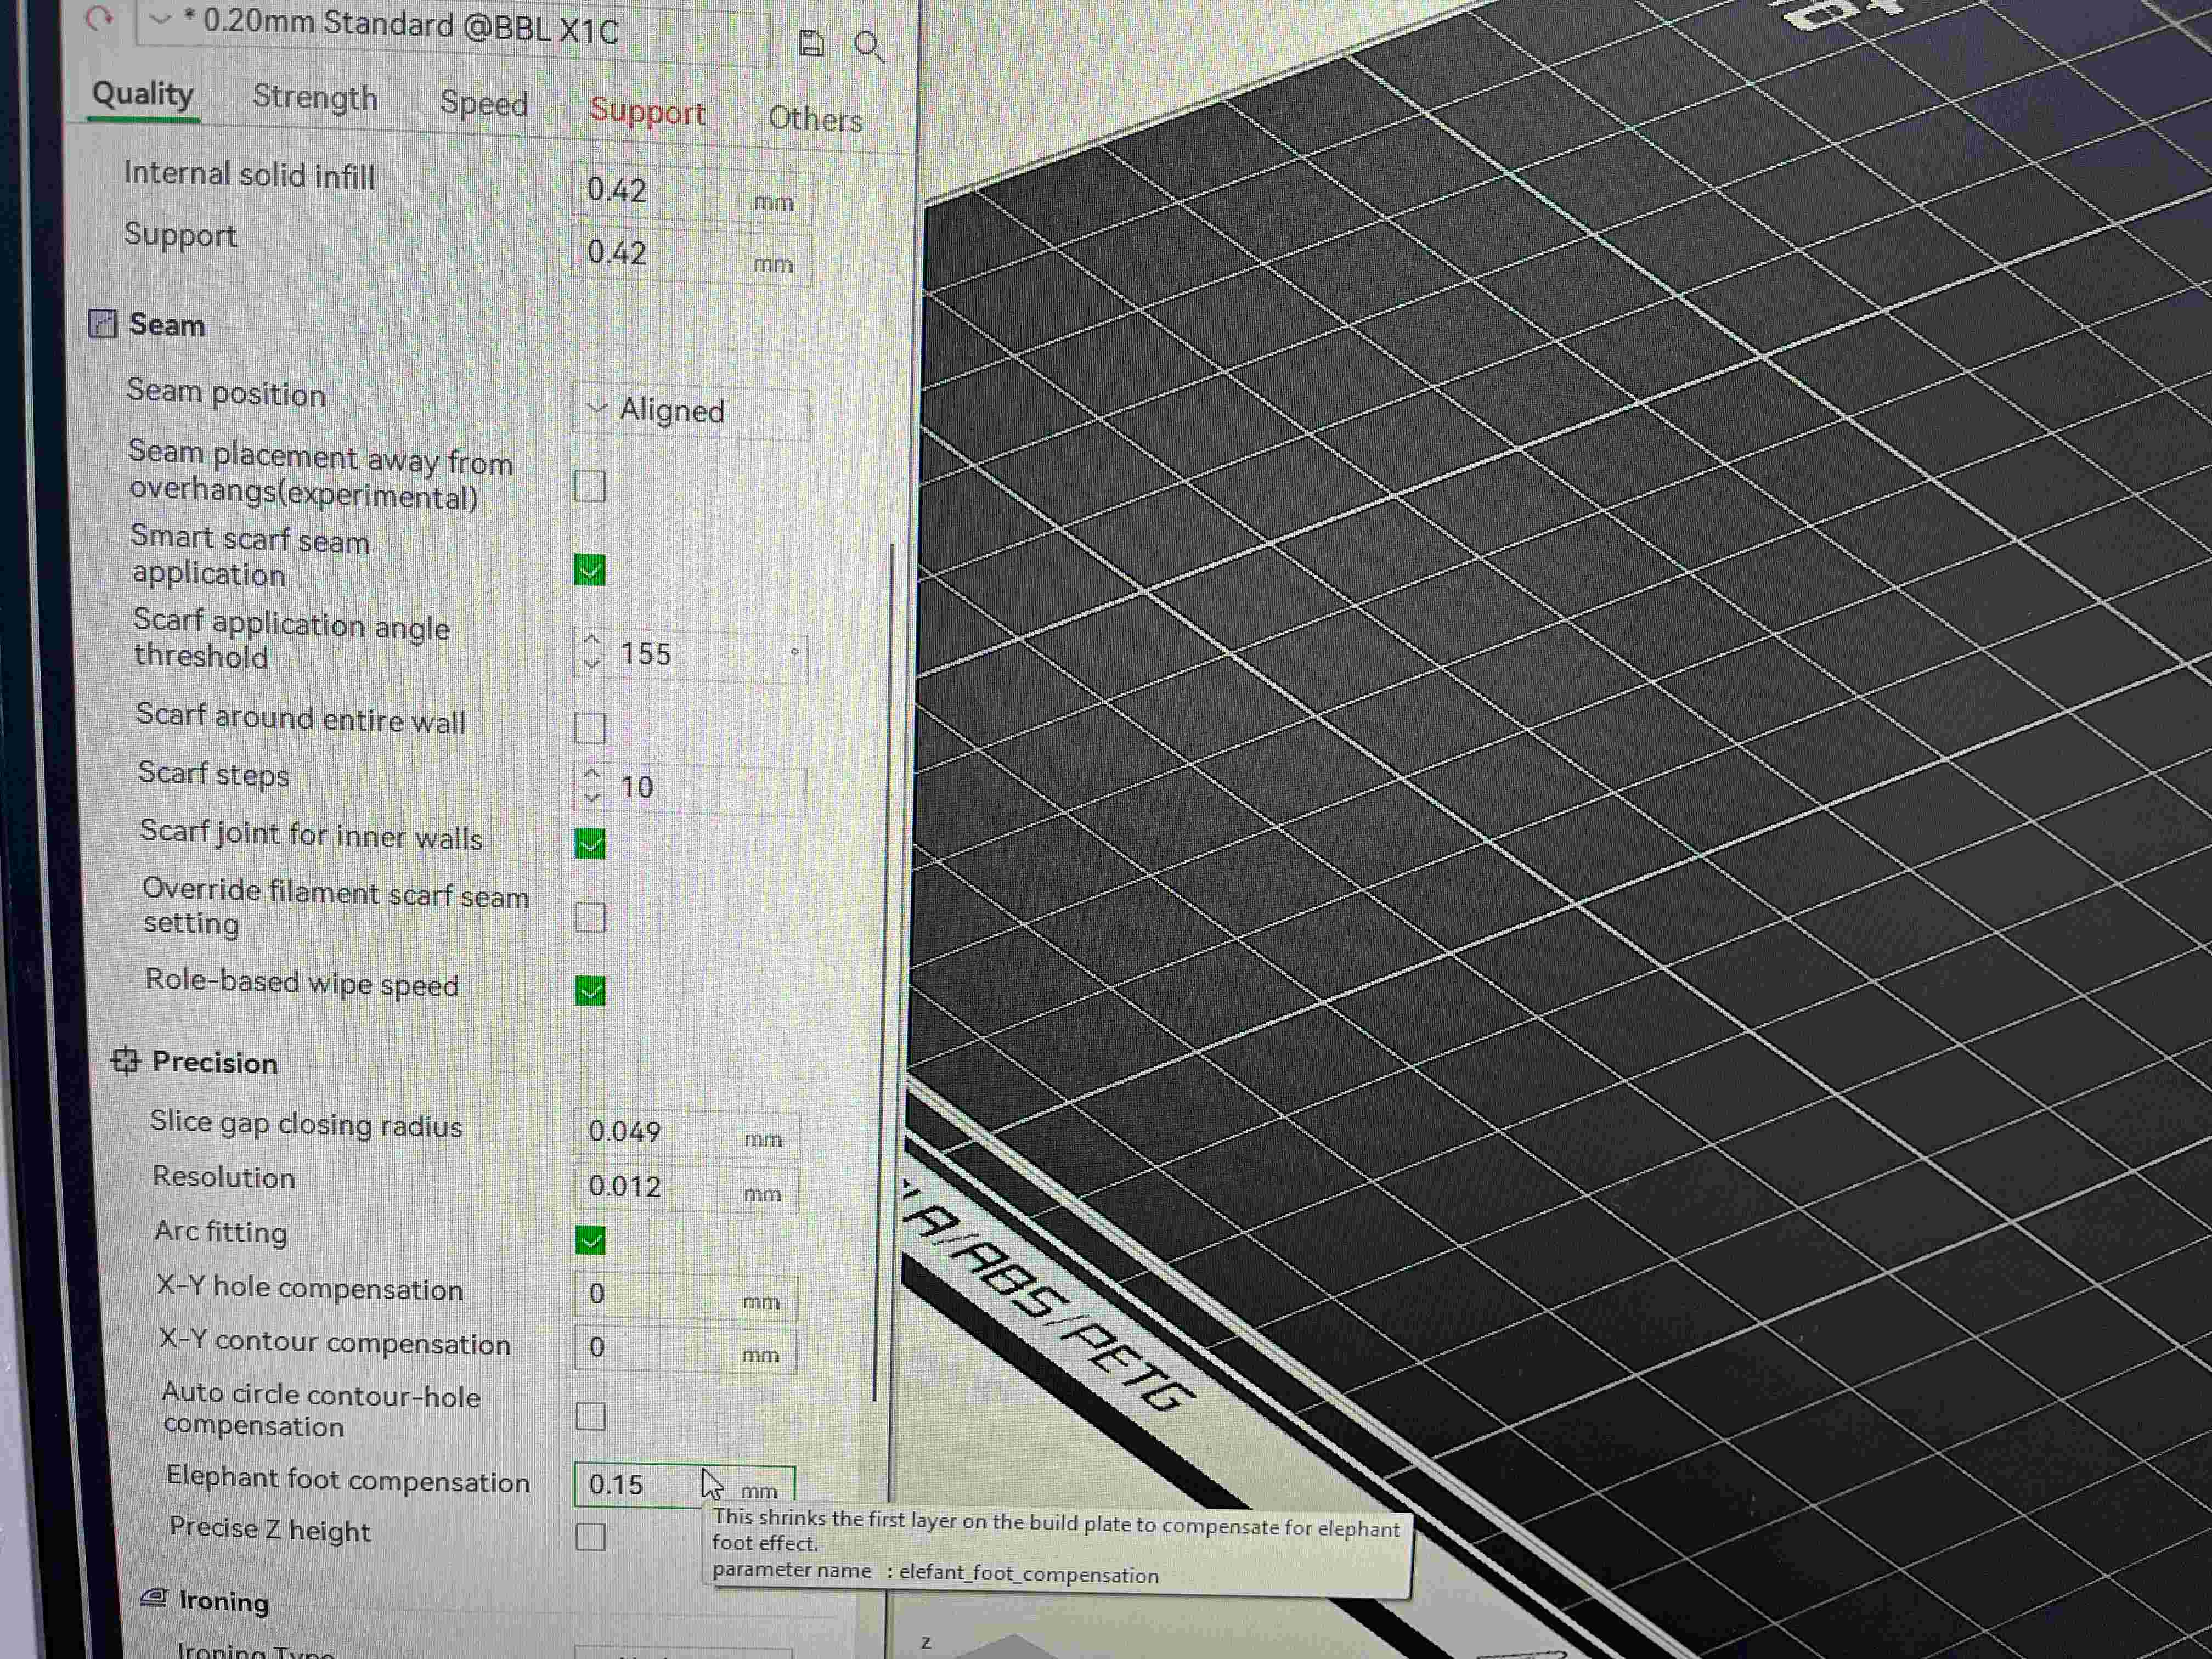This screenshot has height=1659, width=2212.
Task: Click the Precision section crosshair icon
Action: 125,1061
